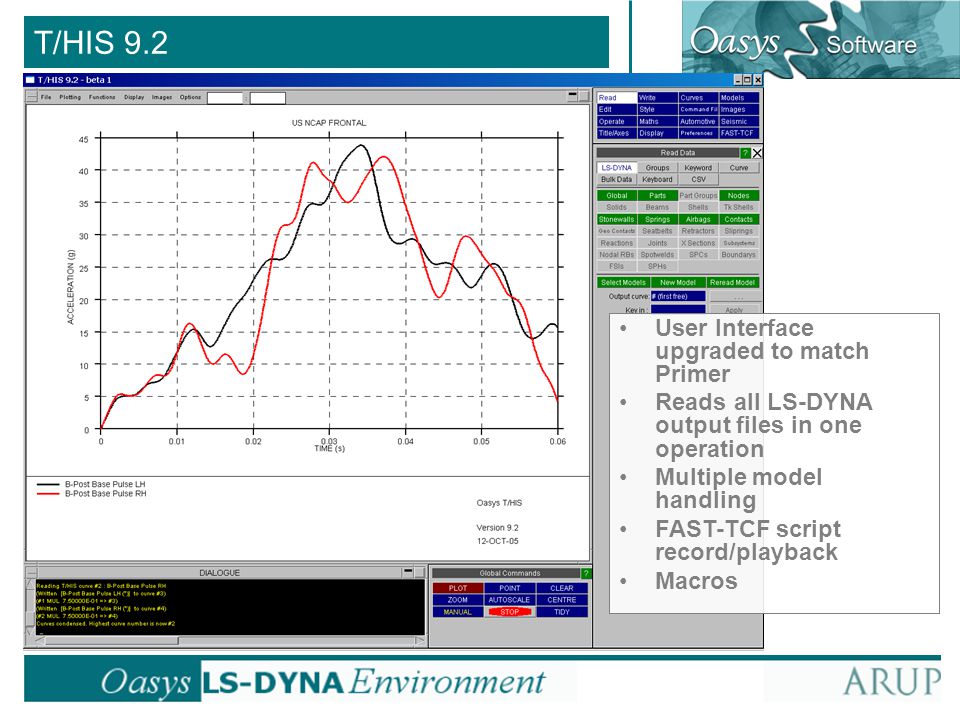Open the Operate tool panel
Screen dimensions: 960x720
[x=617, y=121]
